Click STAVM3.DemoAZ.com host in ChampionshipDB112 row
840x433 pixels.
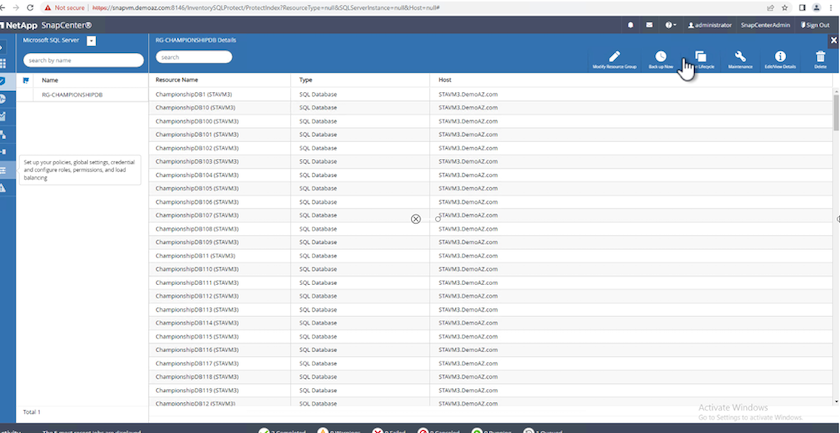pyautogui.click(x=468, y=296)
